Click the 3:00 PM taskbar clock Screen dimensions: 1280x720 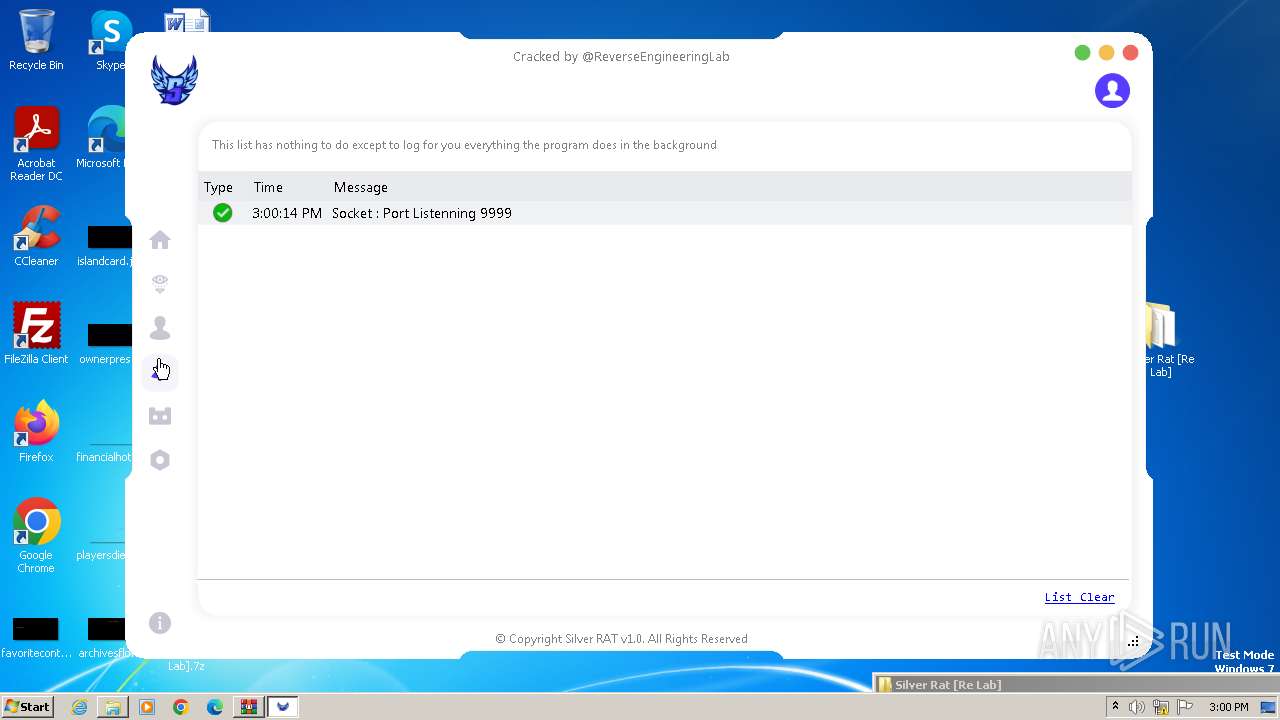1229,707
